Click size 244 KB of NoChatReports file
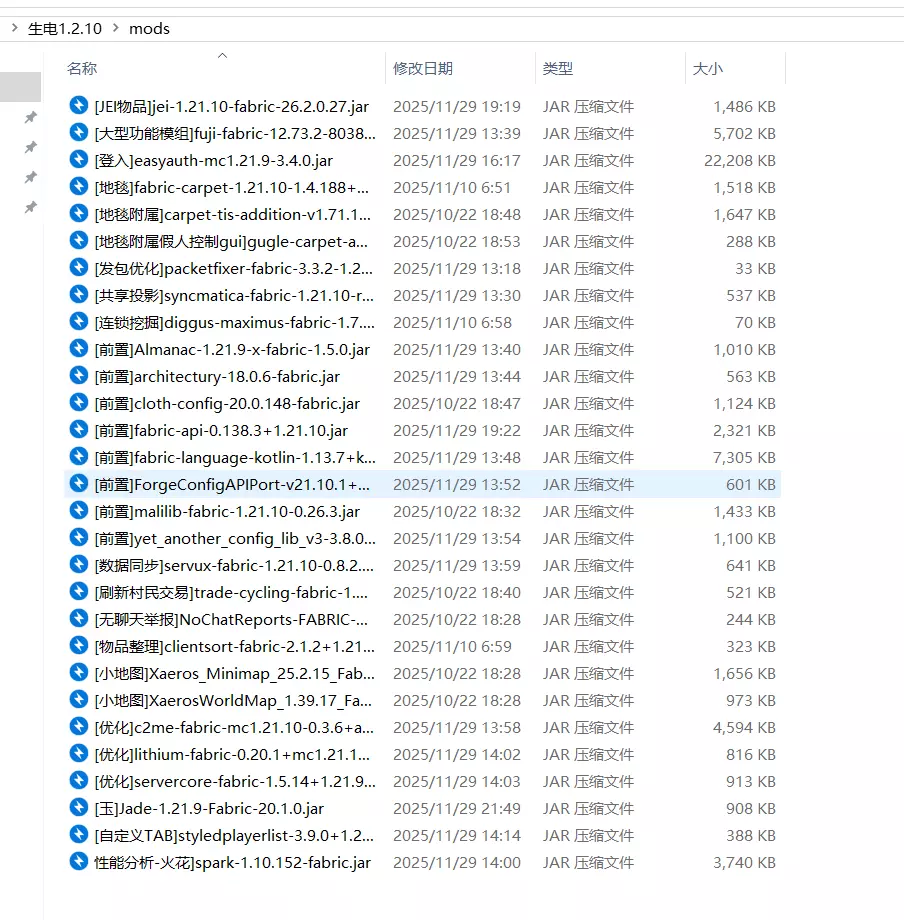 pos(751,620)
